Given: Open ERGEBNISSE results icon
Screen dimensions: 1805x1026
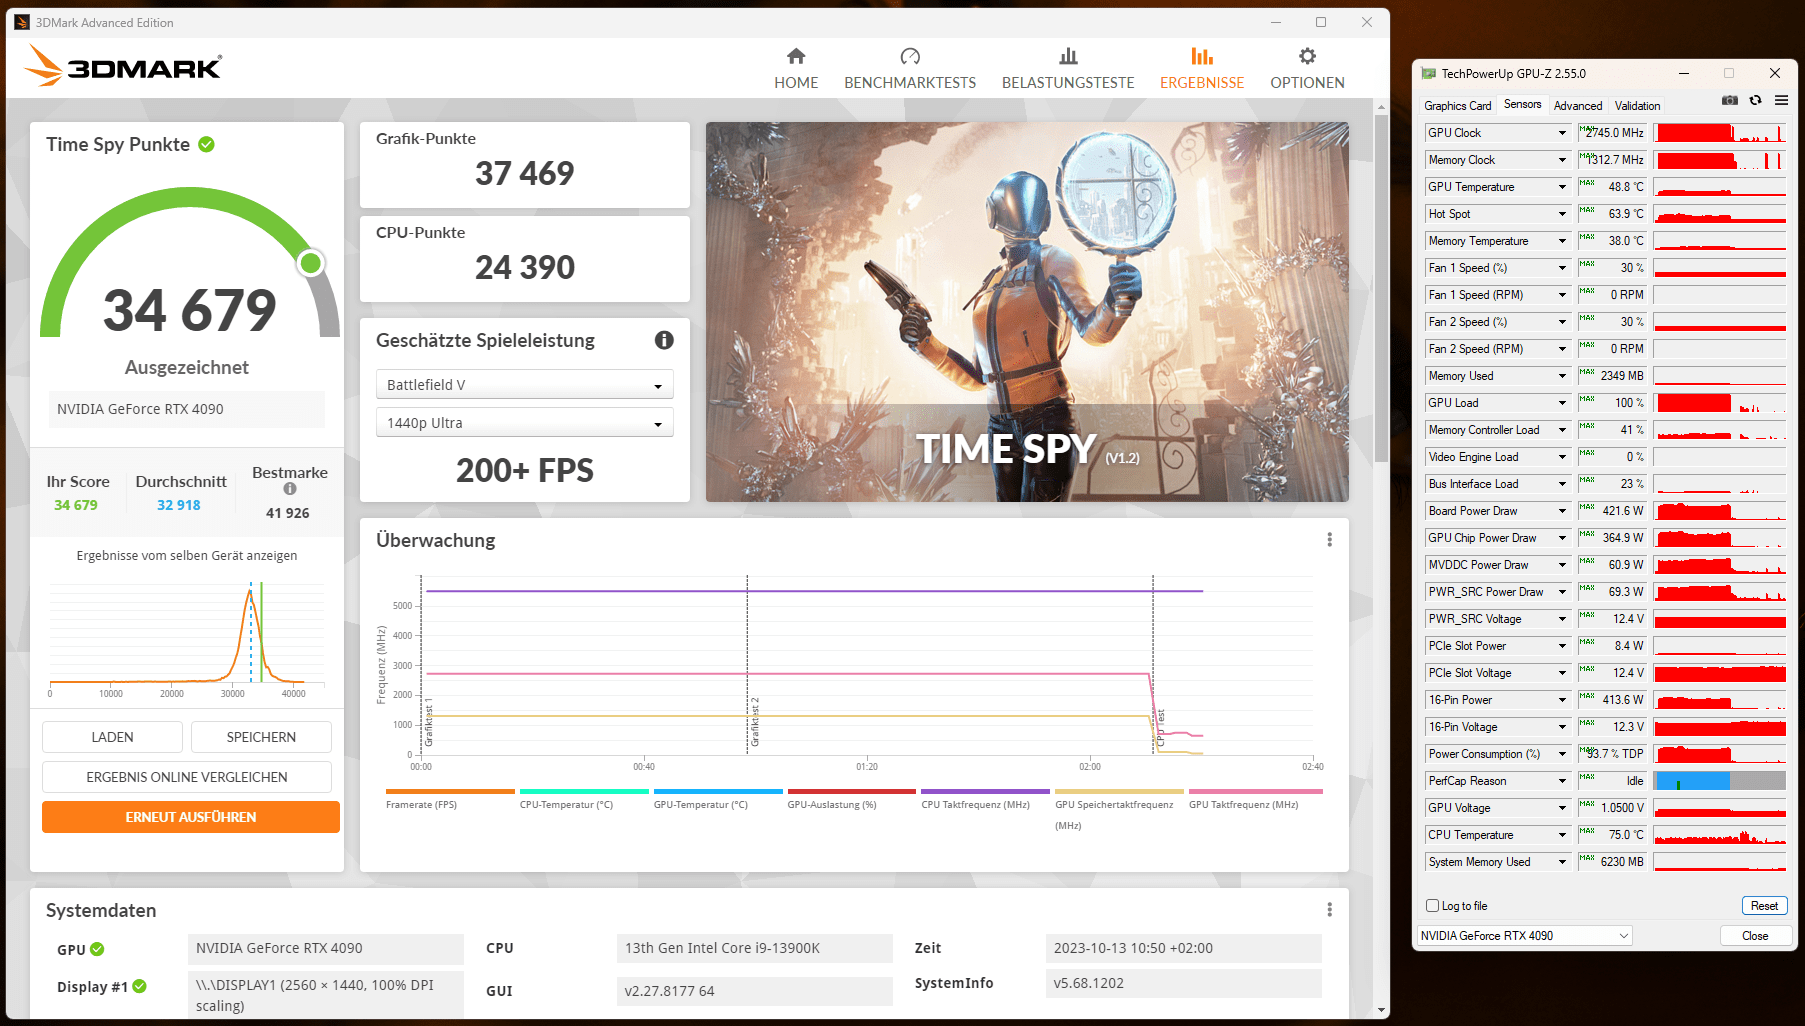Looking at the screenshot, I should pyautogui.click(x=1202, y=56).
